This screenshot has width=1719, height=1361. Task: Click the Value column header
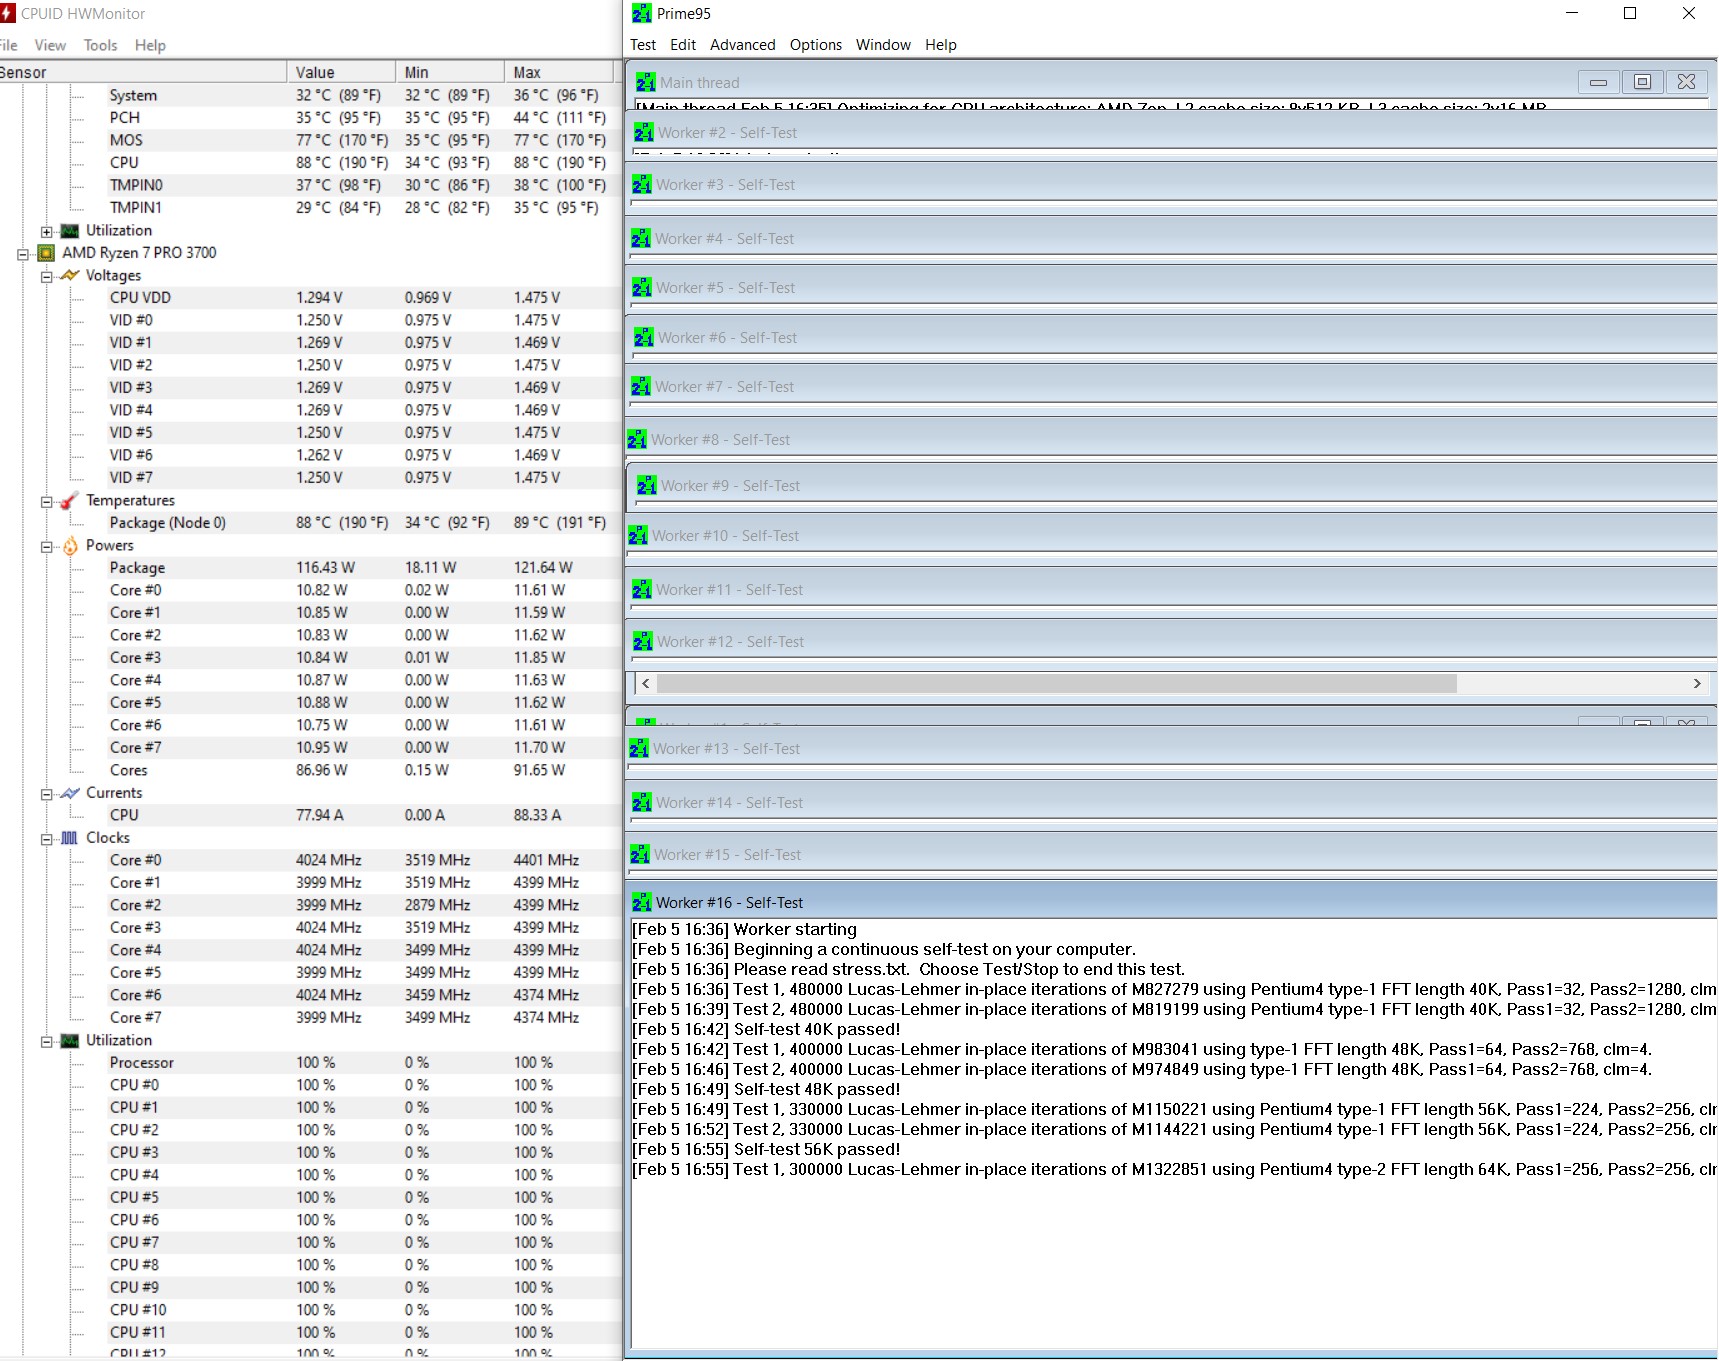tap(341, 72)
